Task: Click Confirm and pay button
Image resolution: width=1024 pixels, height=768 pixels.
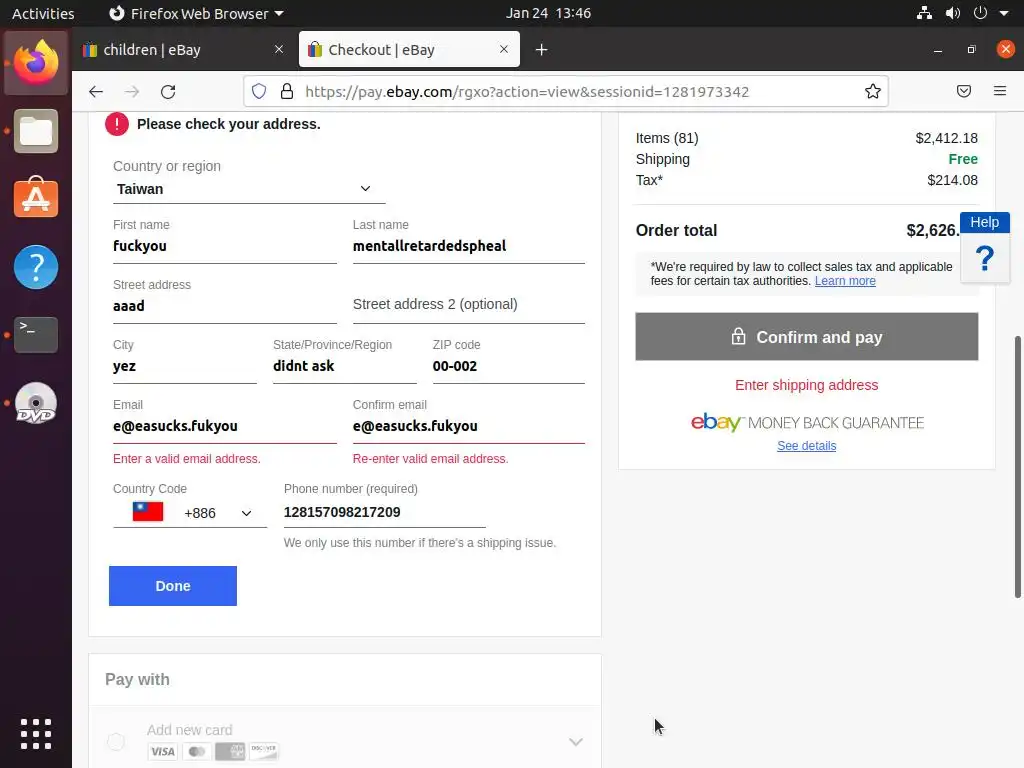Action: click(x=807, y=337)
